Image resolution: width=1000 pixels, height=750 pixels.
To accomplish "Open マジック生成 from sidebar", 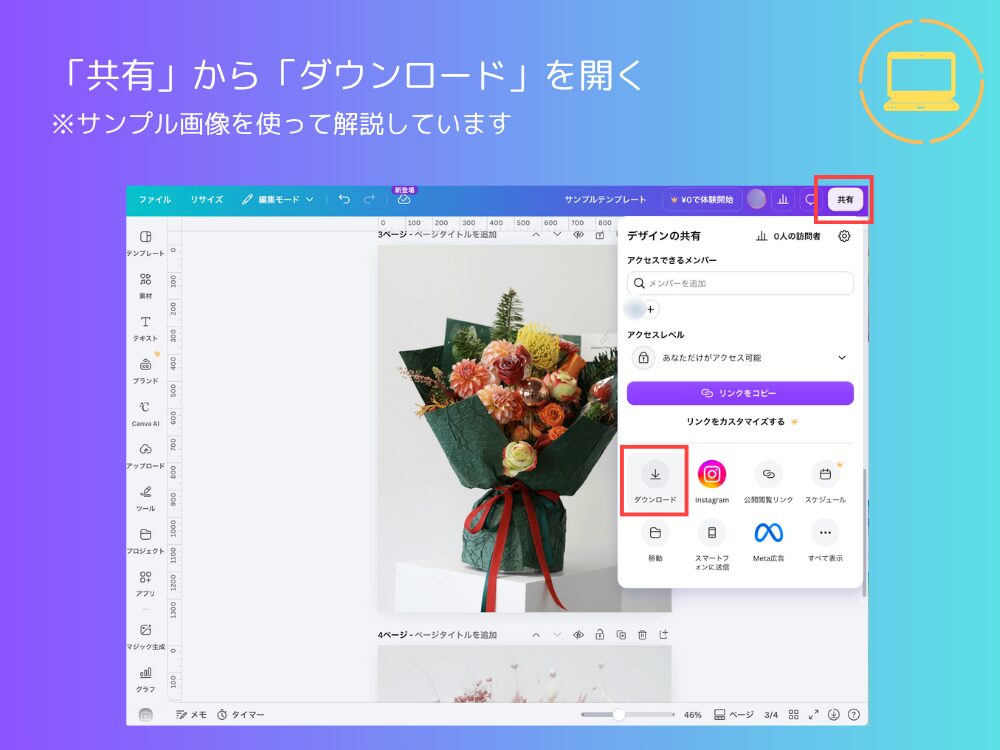I will [145, 636].
